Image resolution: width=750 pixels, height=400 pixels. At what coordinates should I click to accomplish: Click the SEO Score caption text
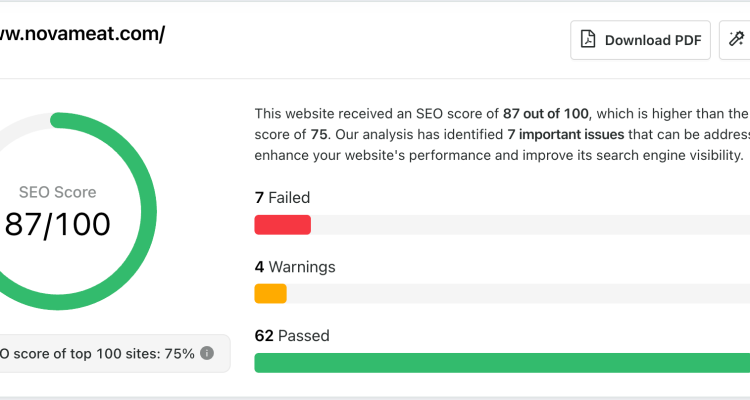pyautogui.click(x=57, y=192)
